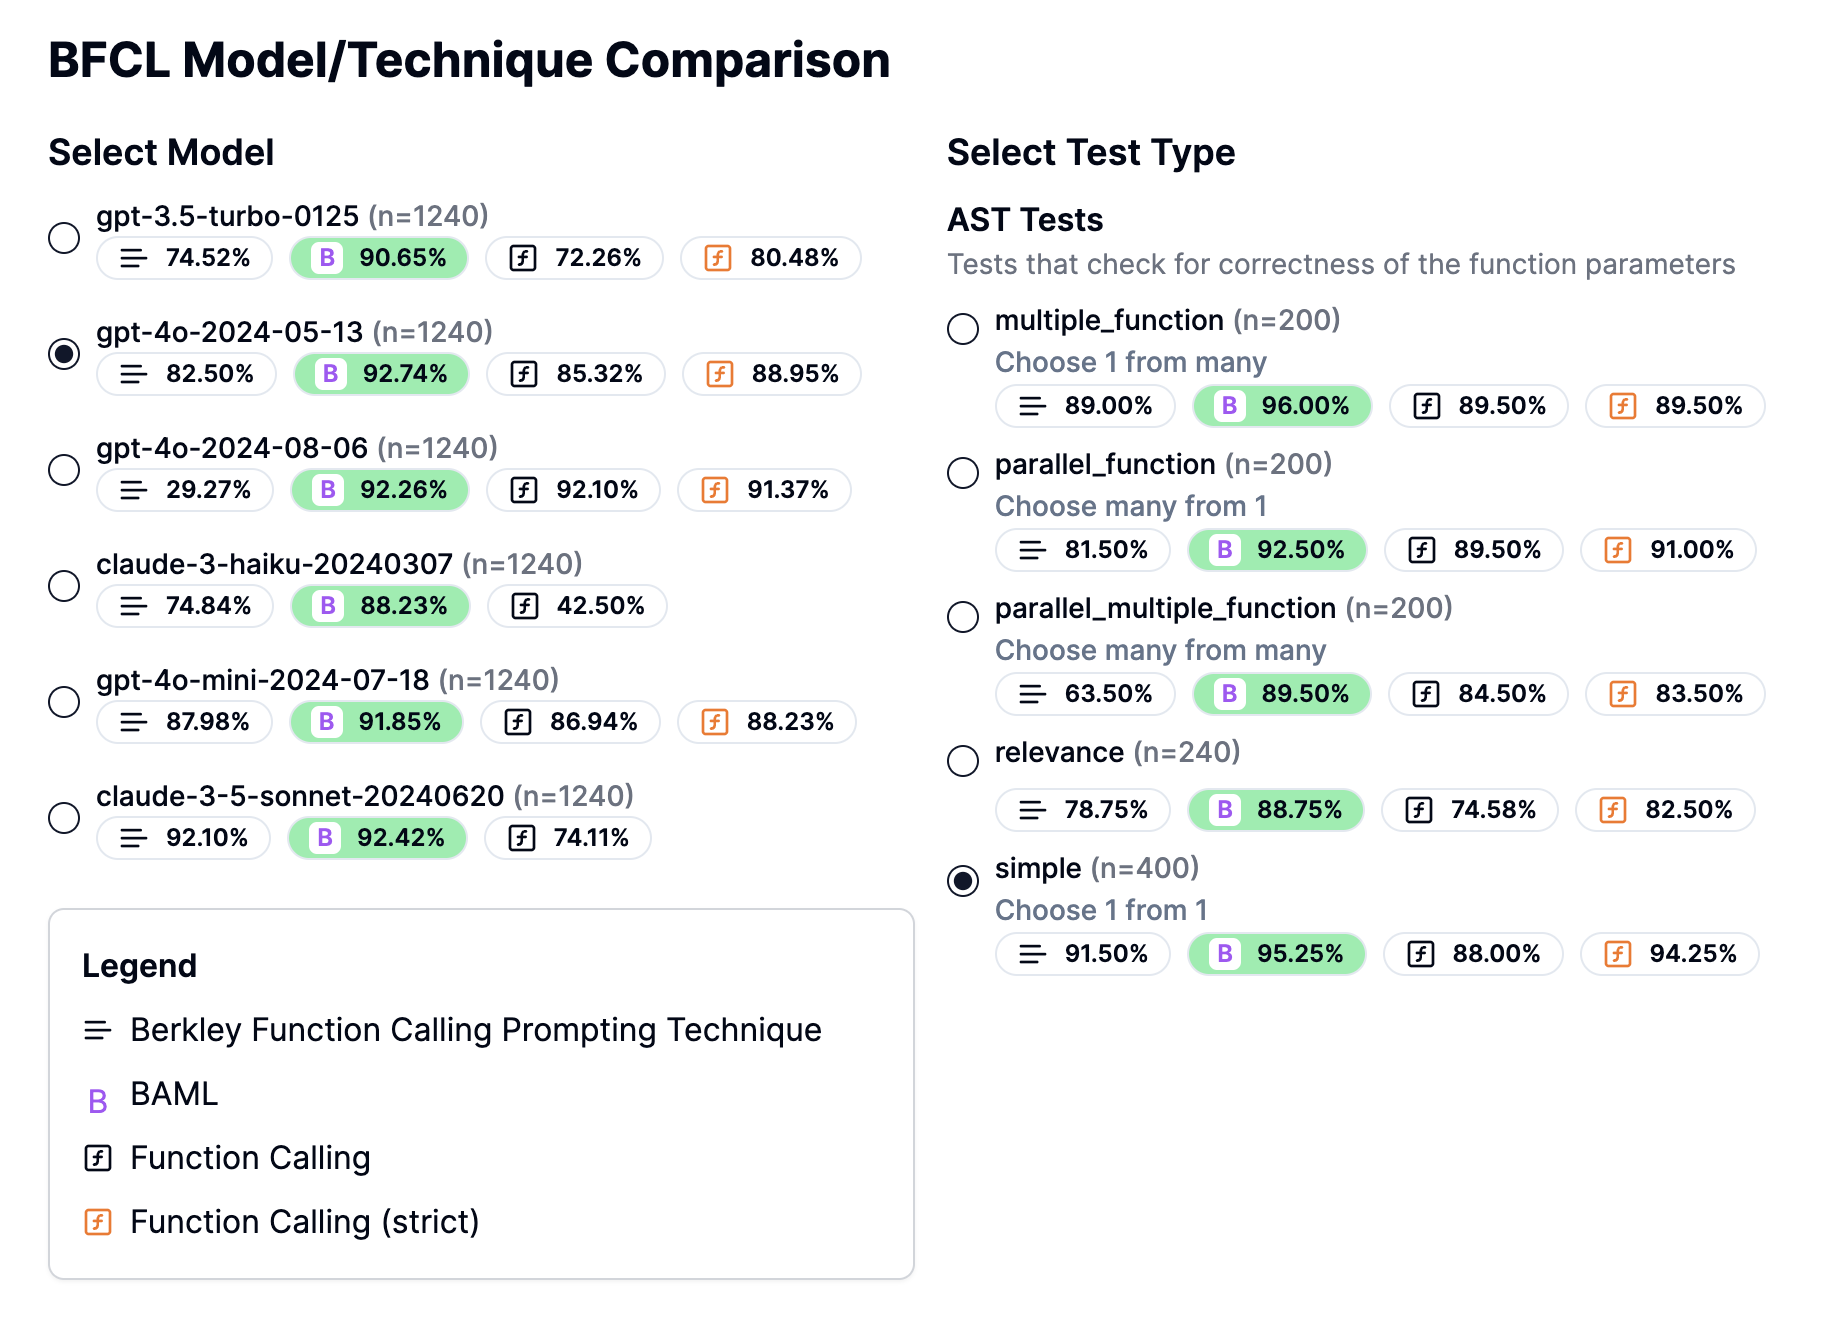Viewport: 1826px width, 1332px height.
Task: Click the BAML icon in the Legend
Action: coord(98,1101)
